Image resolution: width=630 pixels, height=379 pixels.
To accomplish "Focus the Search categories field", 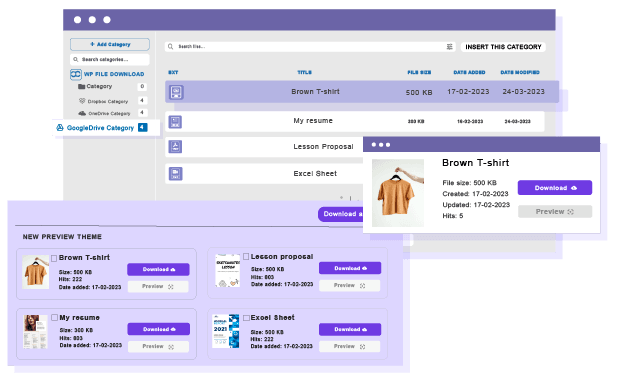I will coord(110,59).
